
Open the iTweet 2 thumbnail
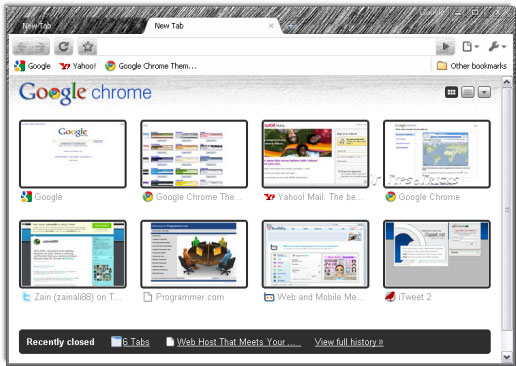click(x=437, y=254)
